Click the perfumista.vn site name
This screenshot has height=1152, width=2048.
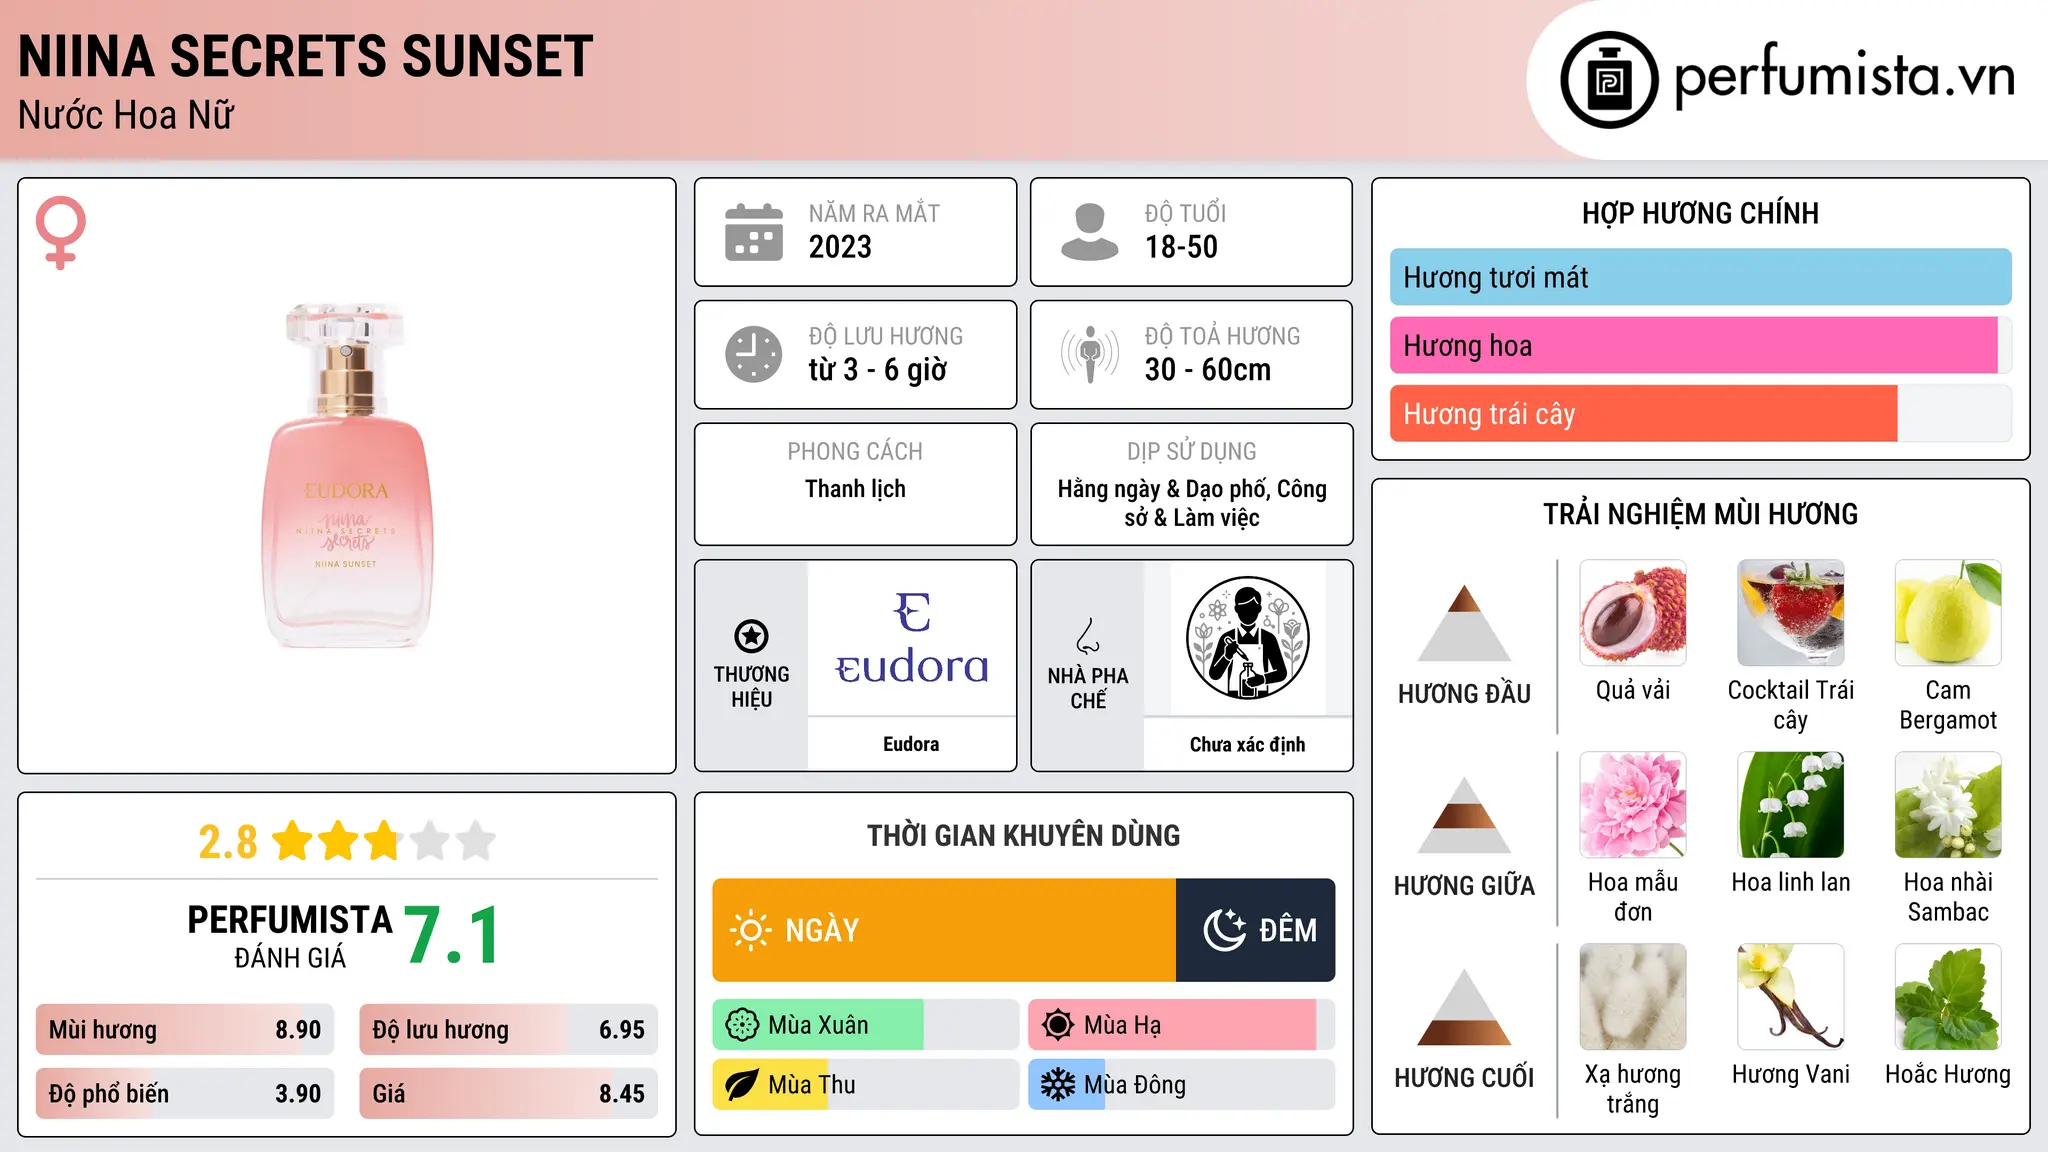(1844, 76)
